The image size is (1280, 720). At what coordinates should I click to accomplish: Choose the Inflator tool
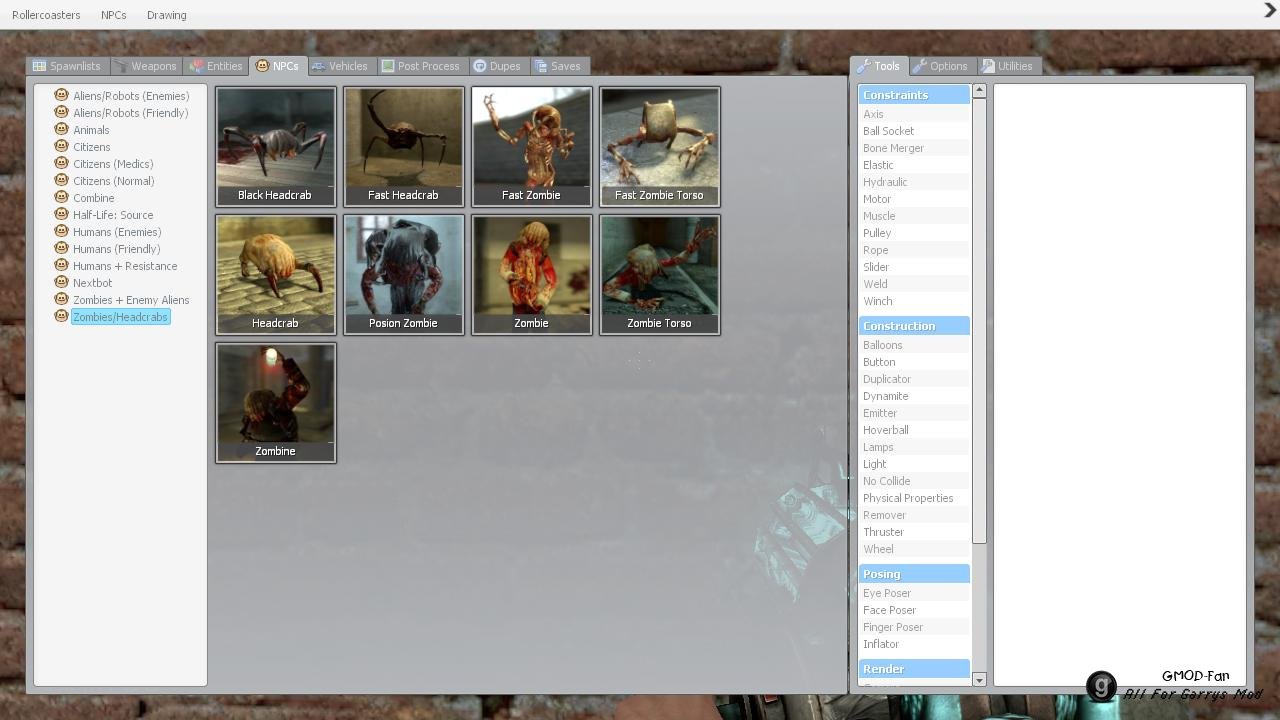[x=914, y=644]
